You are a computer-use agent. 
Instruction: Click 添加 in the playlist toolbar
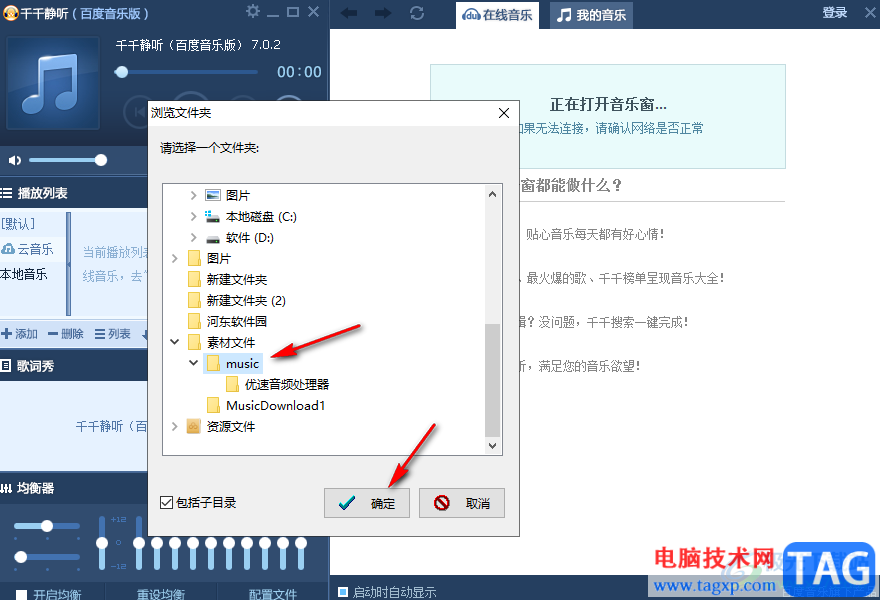(x=19, y=334)
